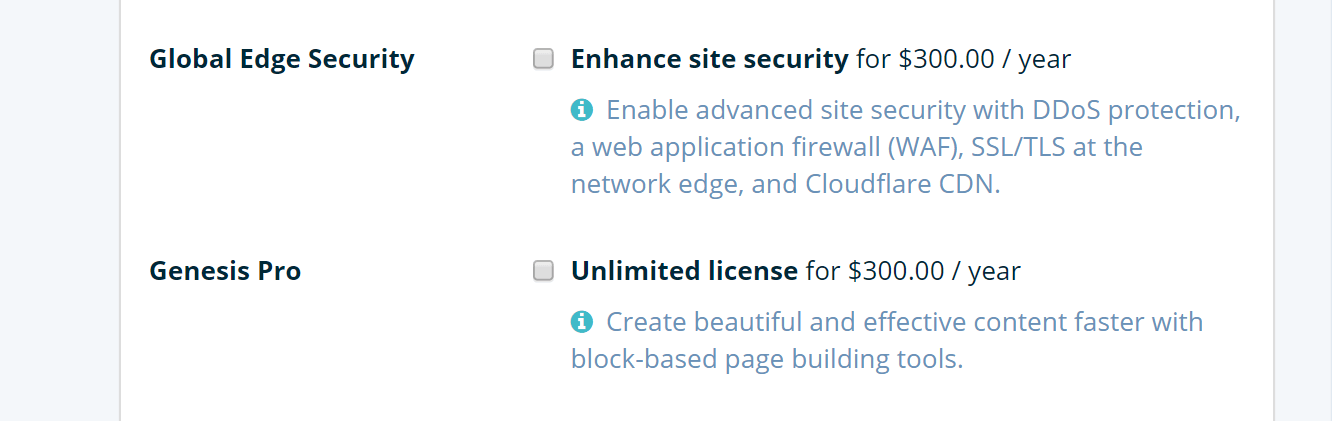1332x421 pixels.
Task: Select the 'Genesis Pro' heading
Action: pos(225,271)
